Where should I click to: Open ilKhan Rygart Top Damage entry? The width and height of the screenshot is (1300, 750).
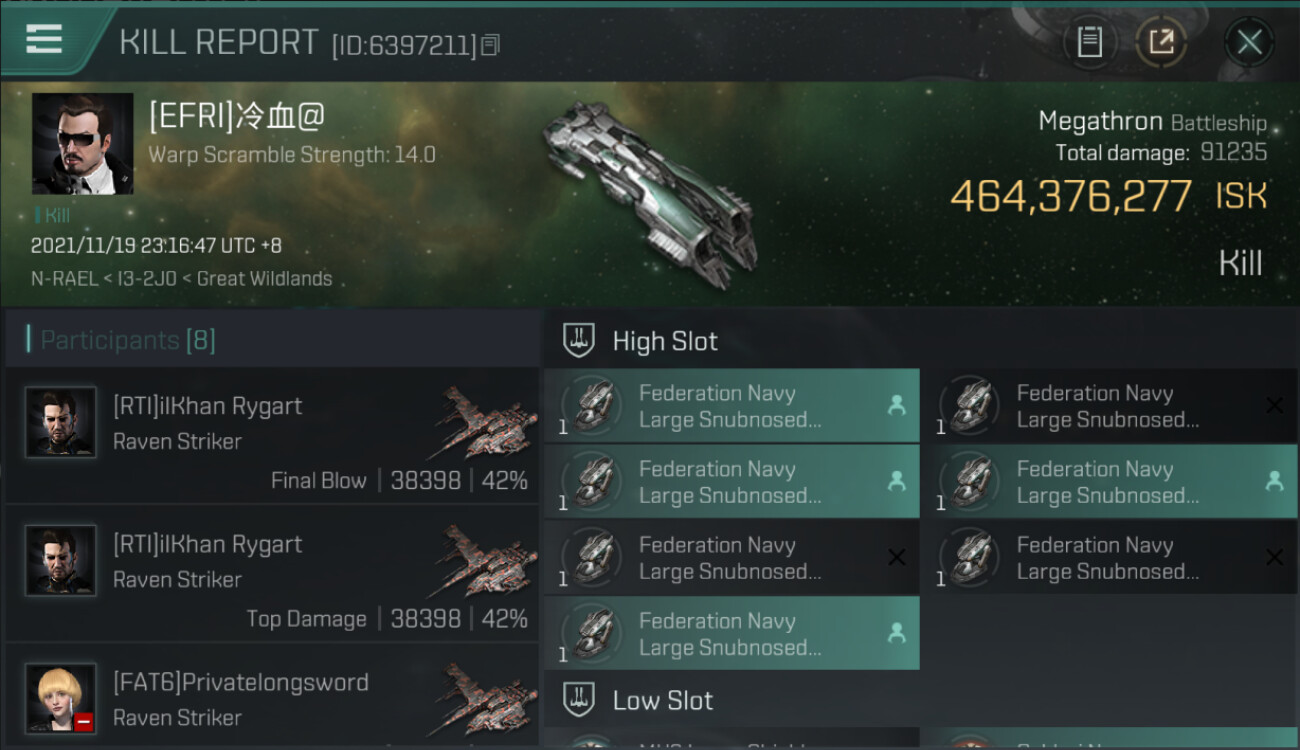[271, 573]
